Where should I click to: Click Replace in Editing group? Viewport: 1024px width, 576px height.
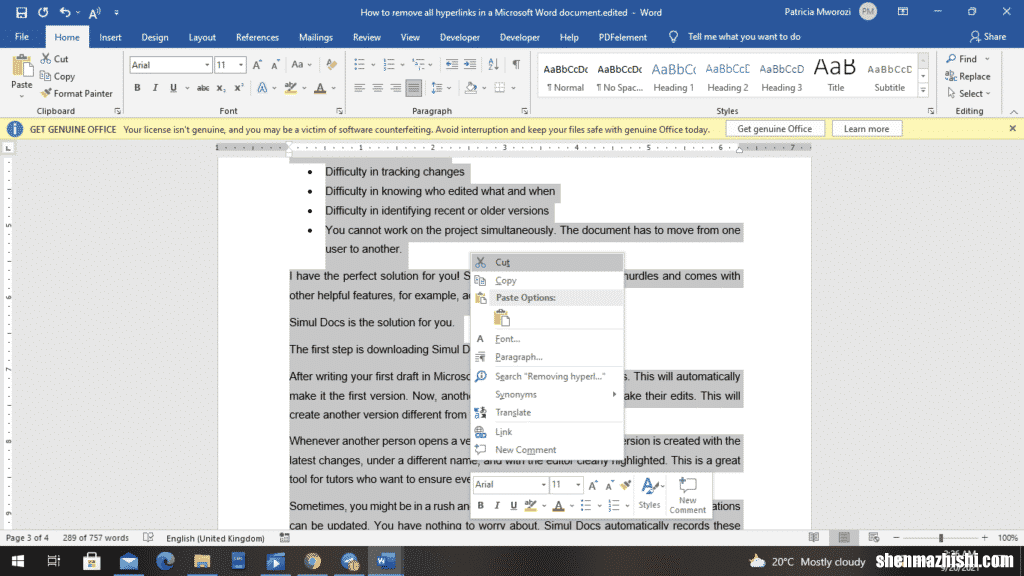pos(968,76)
